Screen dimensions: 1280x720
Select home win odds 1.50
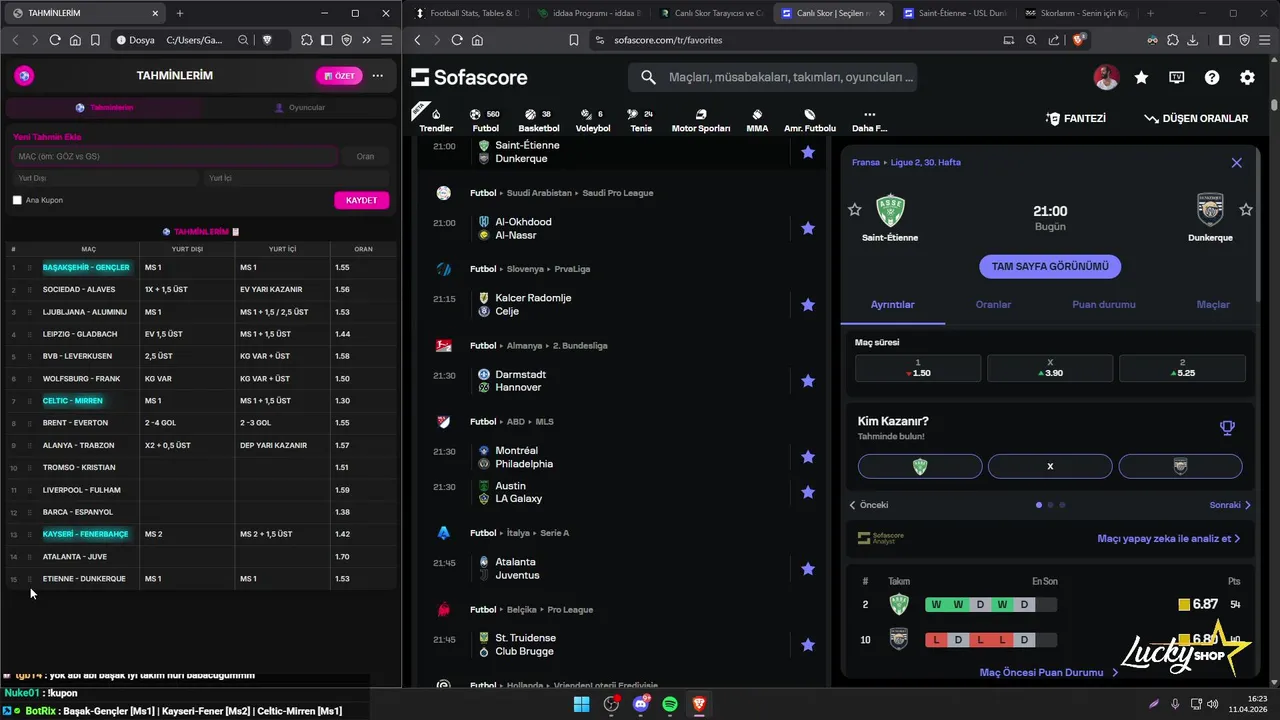[x=918, y=368]
